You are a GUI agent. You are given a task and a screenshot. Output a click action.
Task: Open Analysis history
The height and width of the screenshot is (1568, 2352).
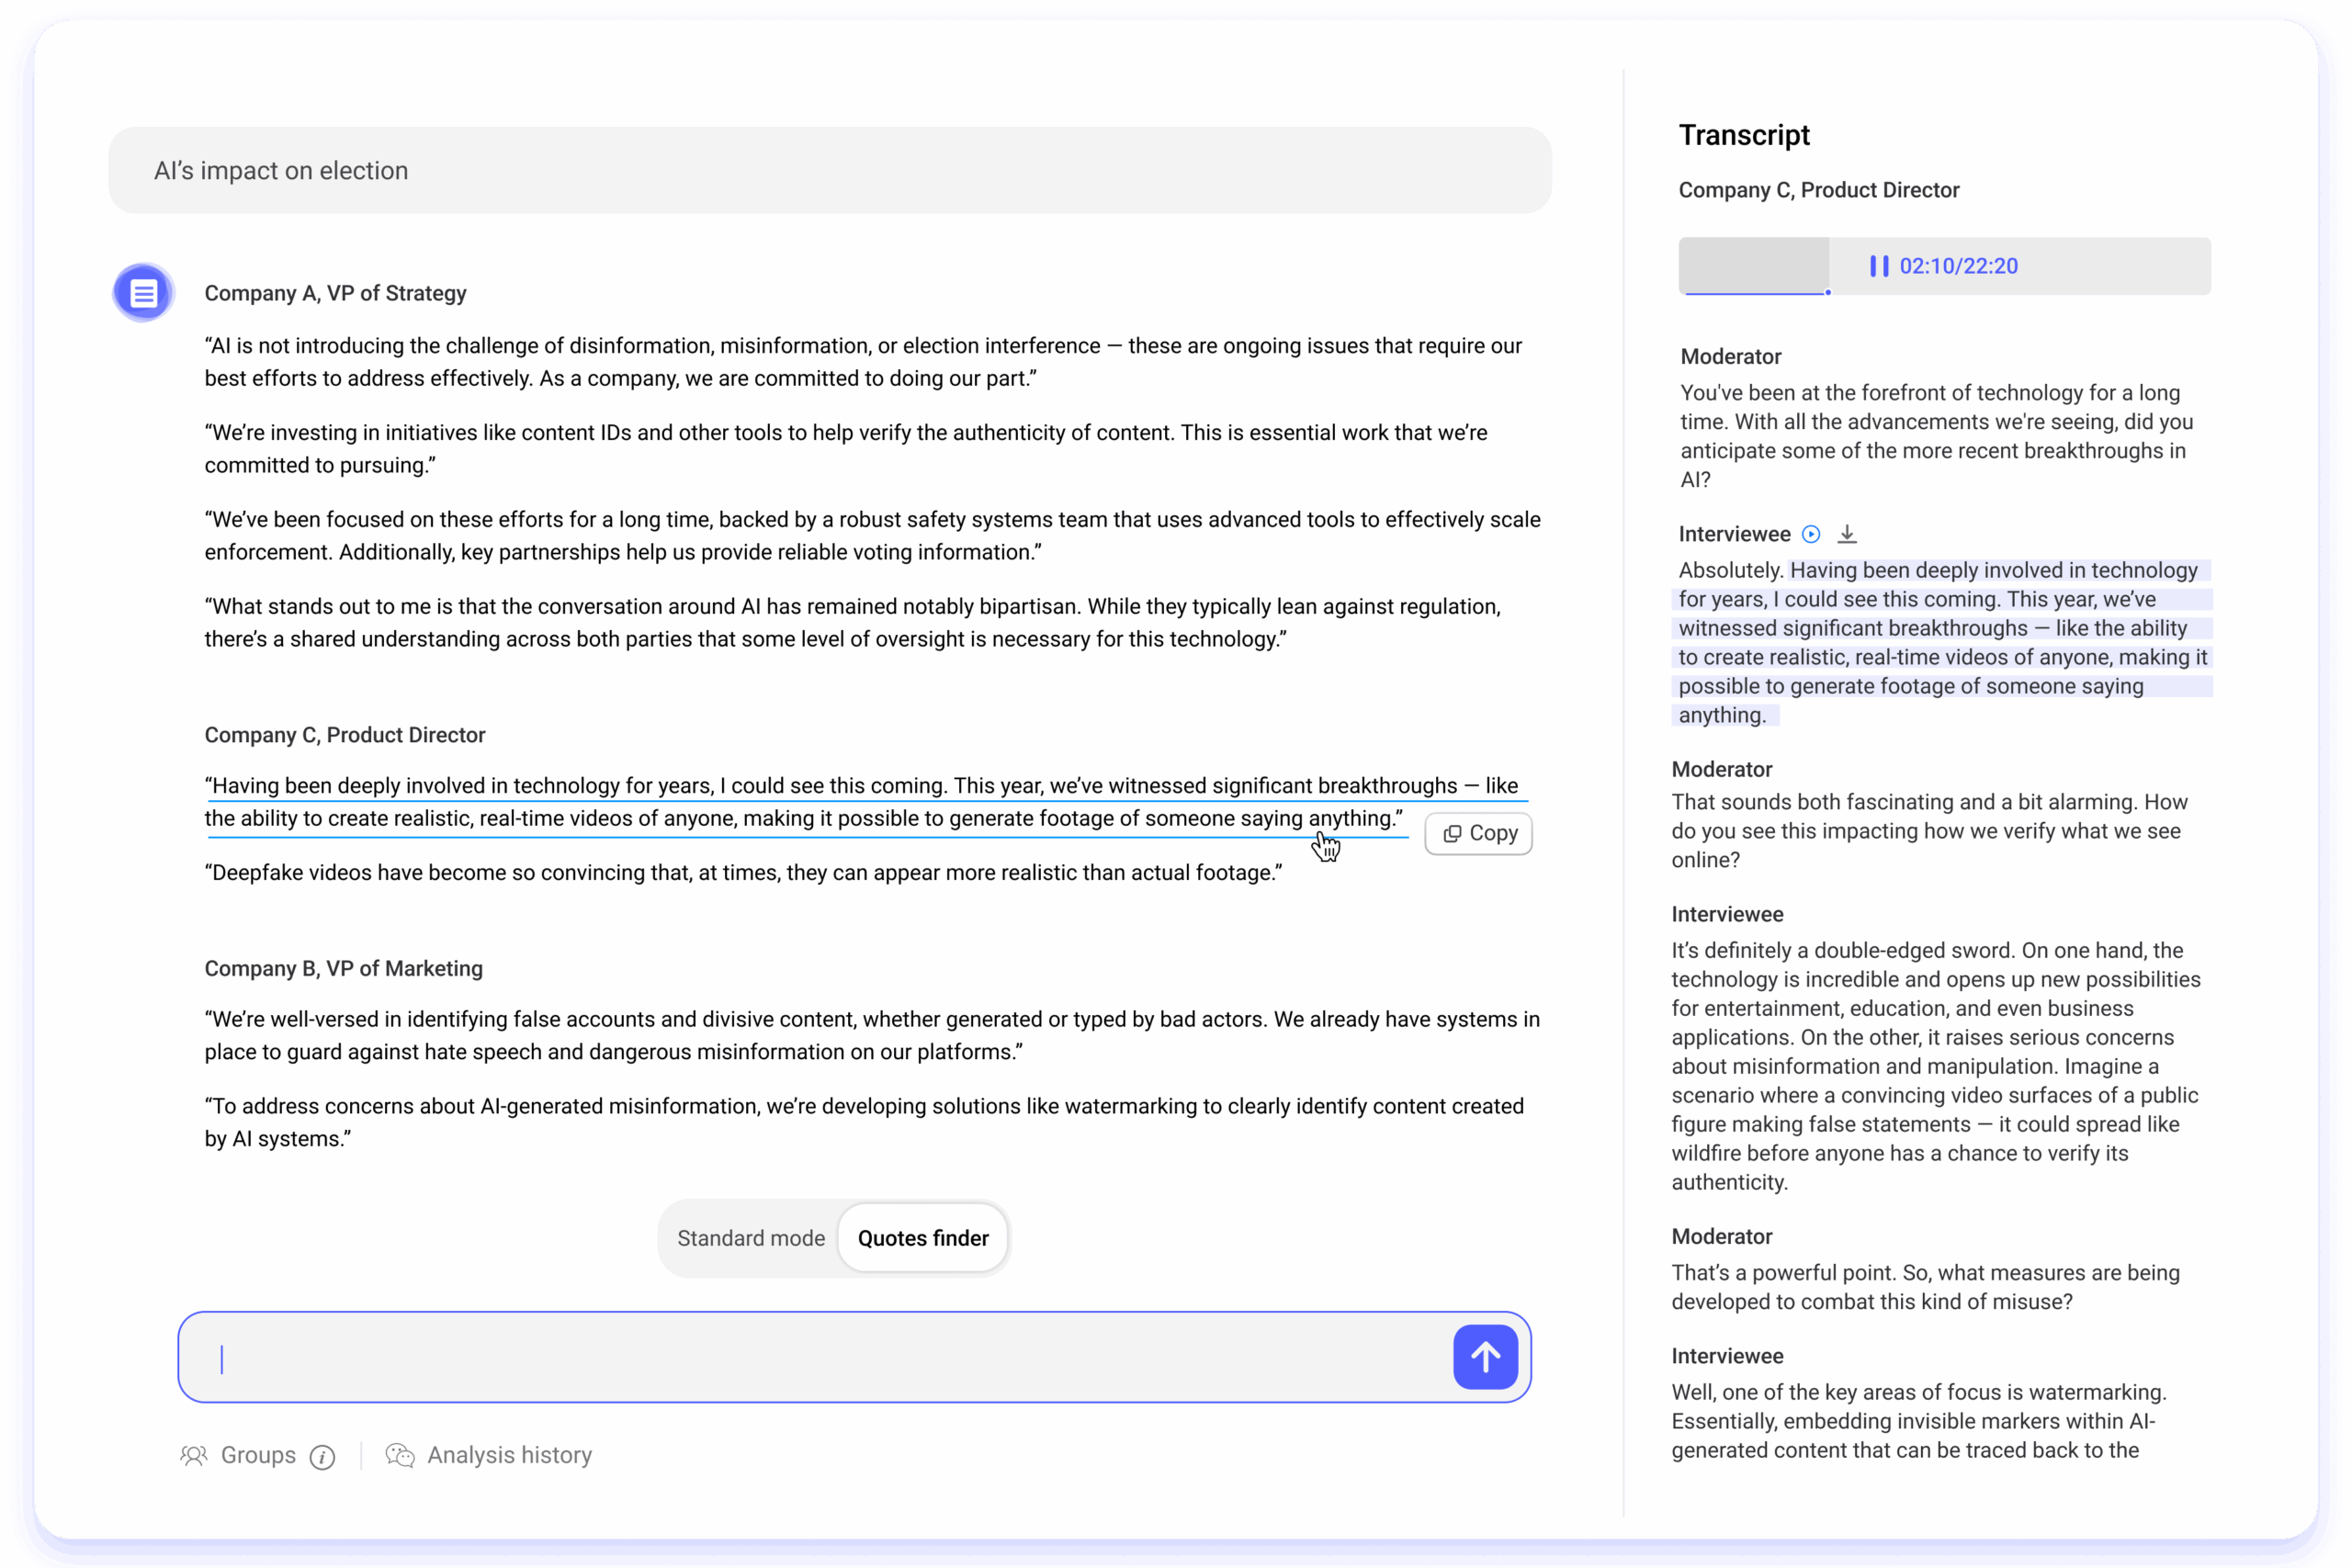pos(510,1455)
